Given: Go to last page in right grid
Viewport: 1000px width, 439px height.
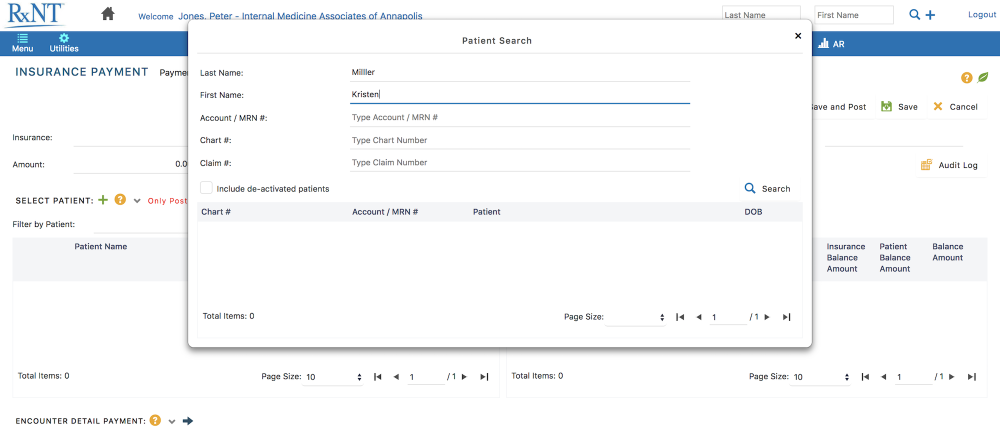Looking at the screenshot, I should 971,376.
